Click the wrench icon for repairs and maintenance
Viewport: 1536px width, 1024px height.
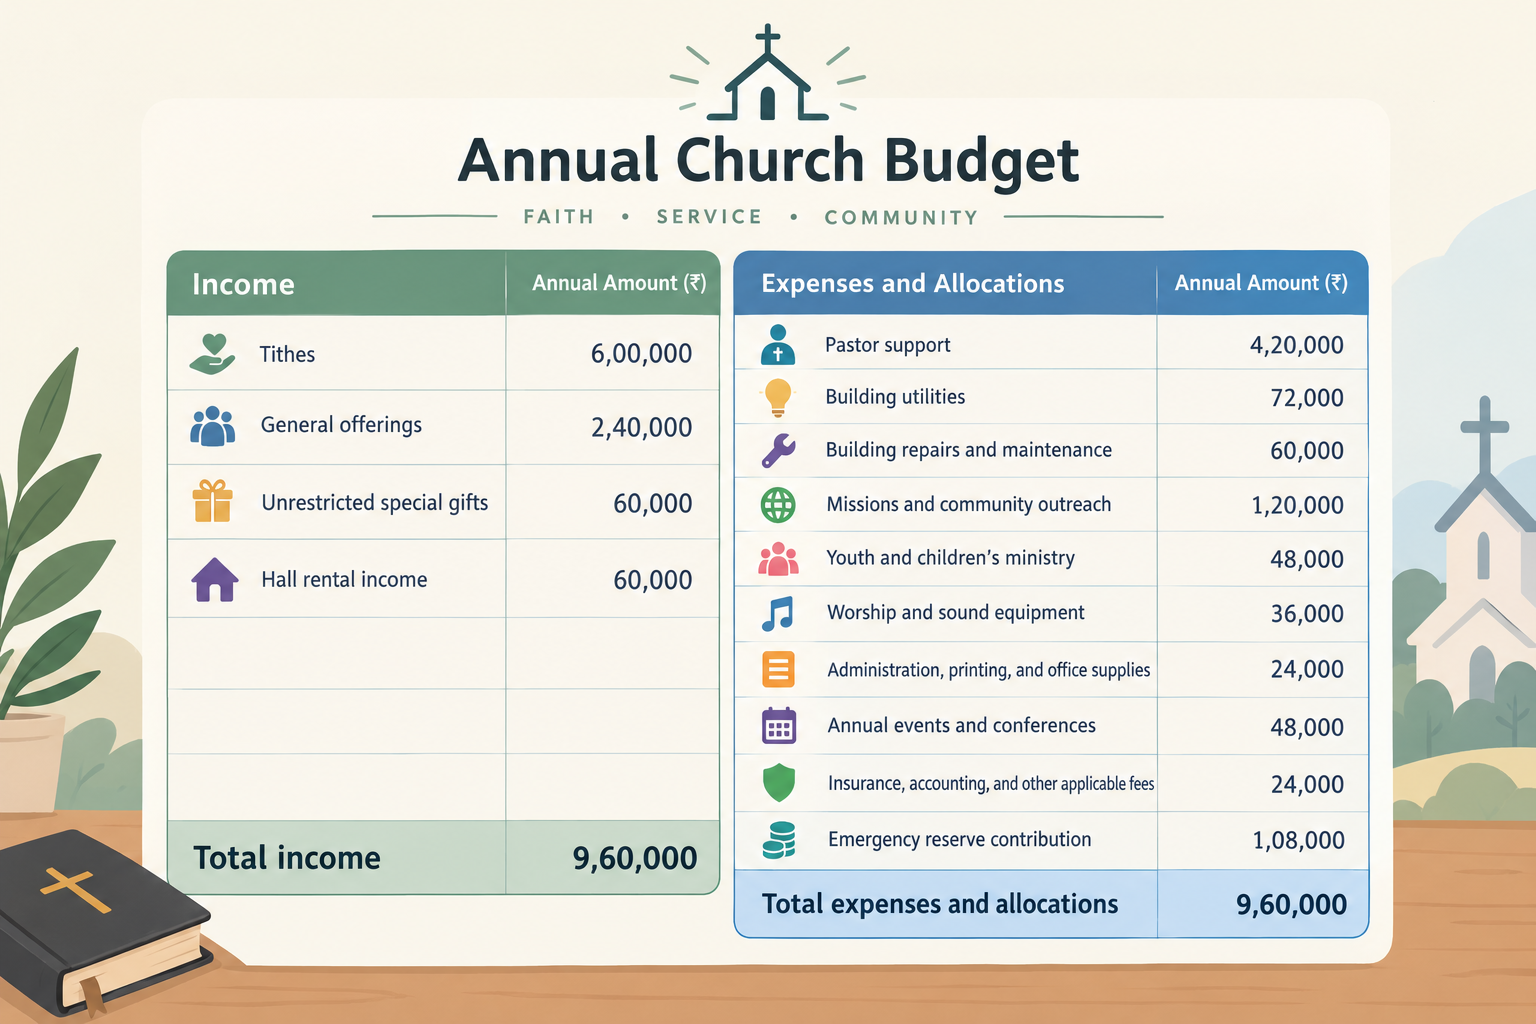point(778,451)
